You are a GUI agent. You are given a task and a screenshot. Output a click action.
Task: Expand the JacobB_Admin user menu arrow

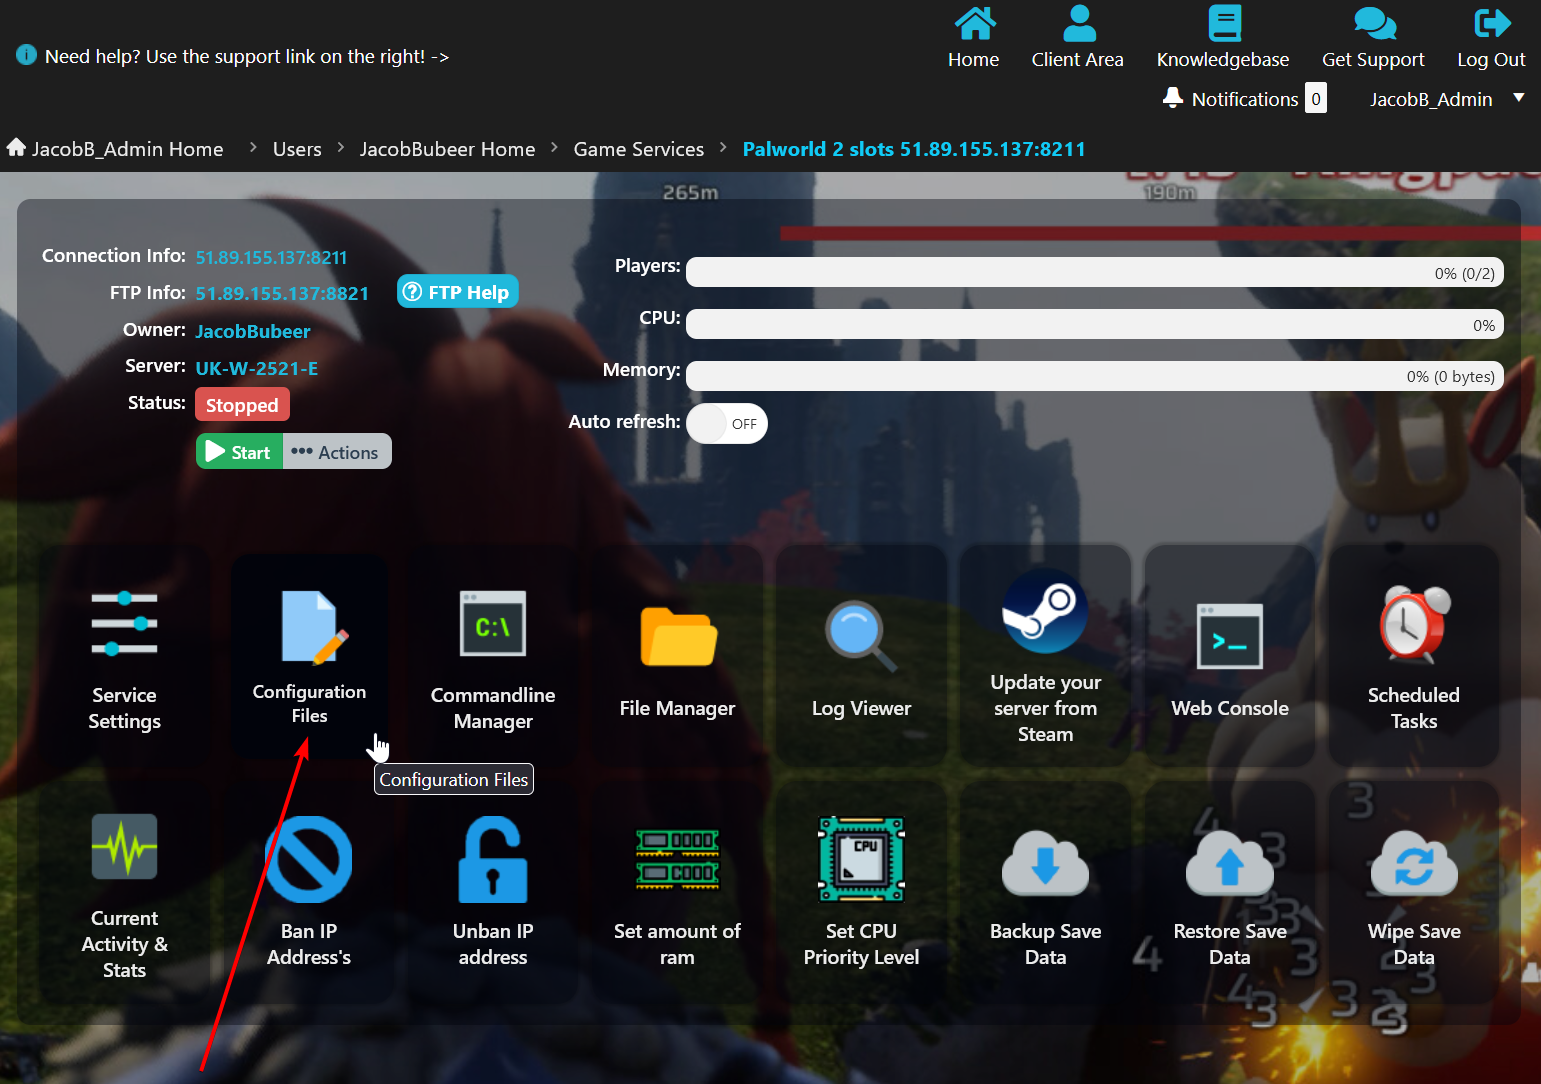[x=1518, y=98]
